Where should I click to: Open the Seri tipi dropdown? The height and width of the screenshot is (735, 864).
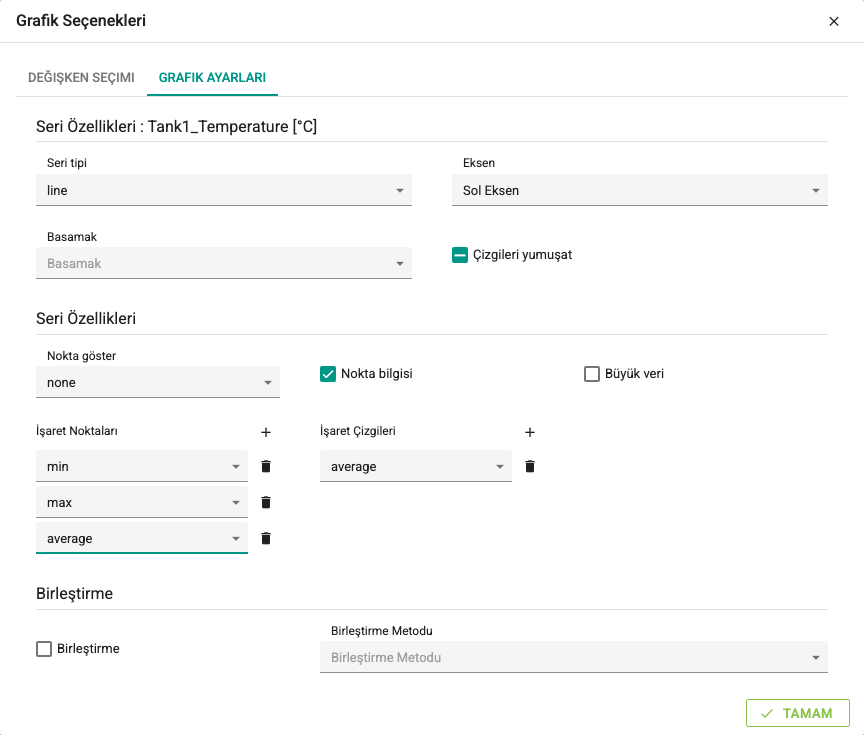224,191
